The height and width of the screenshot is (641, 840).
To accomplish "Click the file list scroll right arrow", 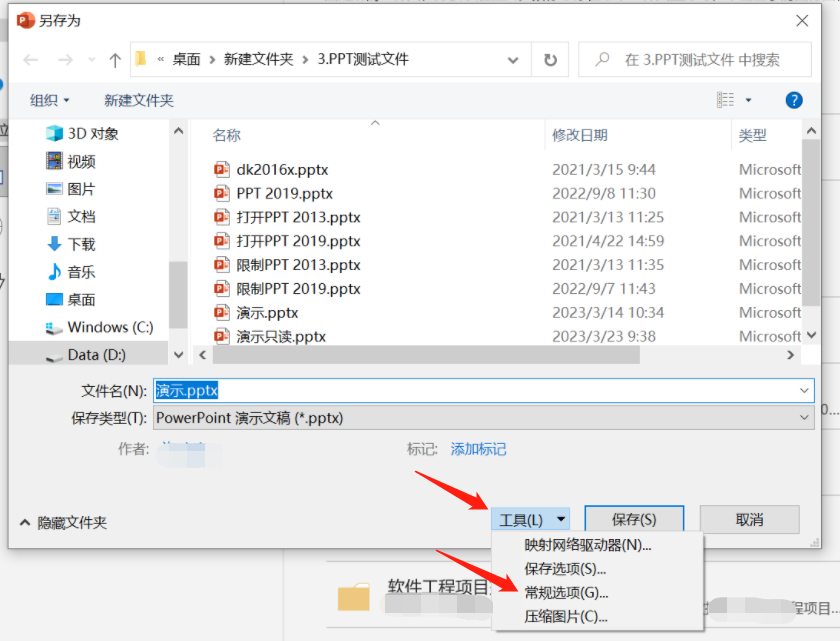I will [x=790, y=355].
